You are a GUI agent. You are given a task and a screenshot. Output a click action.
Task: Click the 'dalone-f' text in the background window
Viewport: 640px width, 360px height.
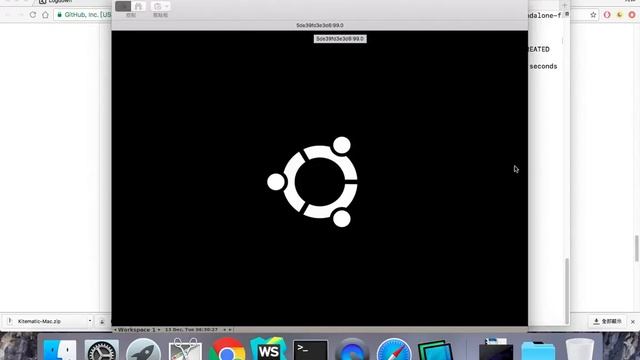[x=544, y=16]
